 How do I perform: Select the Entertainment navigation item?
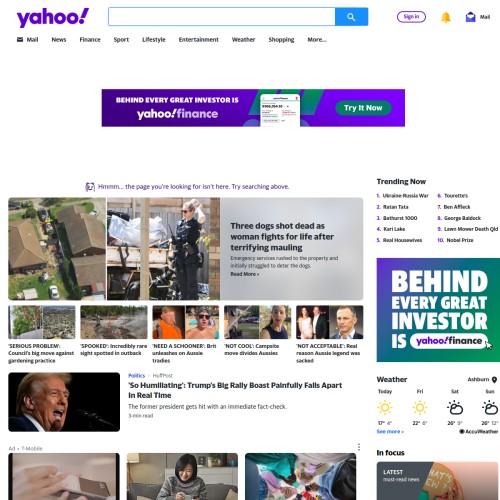[199, 40]
